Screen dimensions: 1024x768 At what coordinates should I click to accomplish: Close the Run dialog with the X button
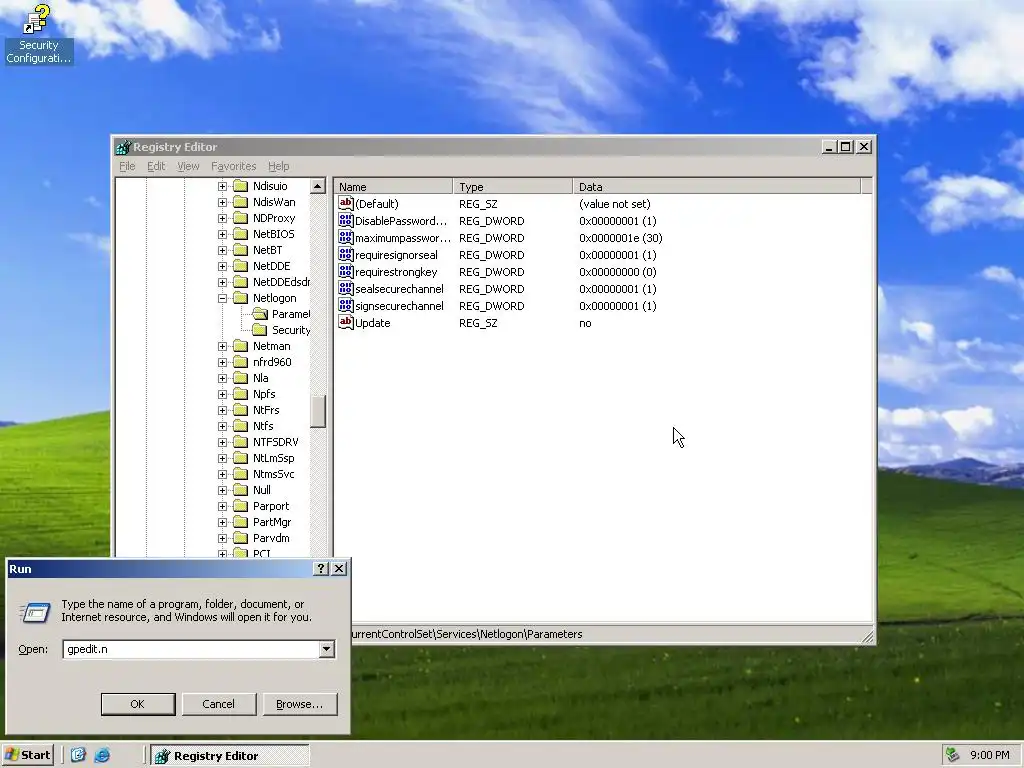[x=339, y=569]
